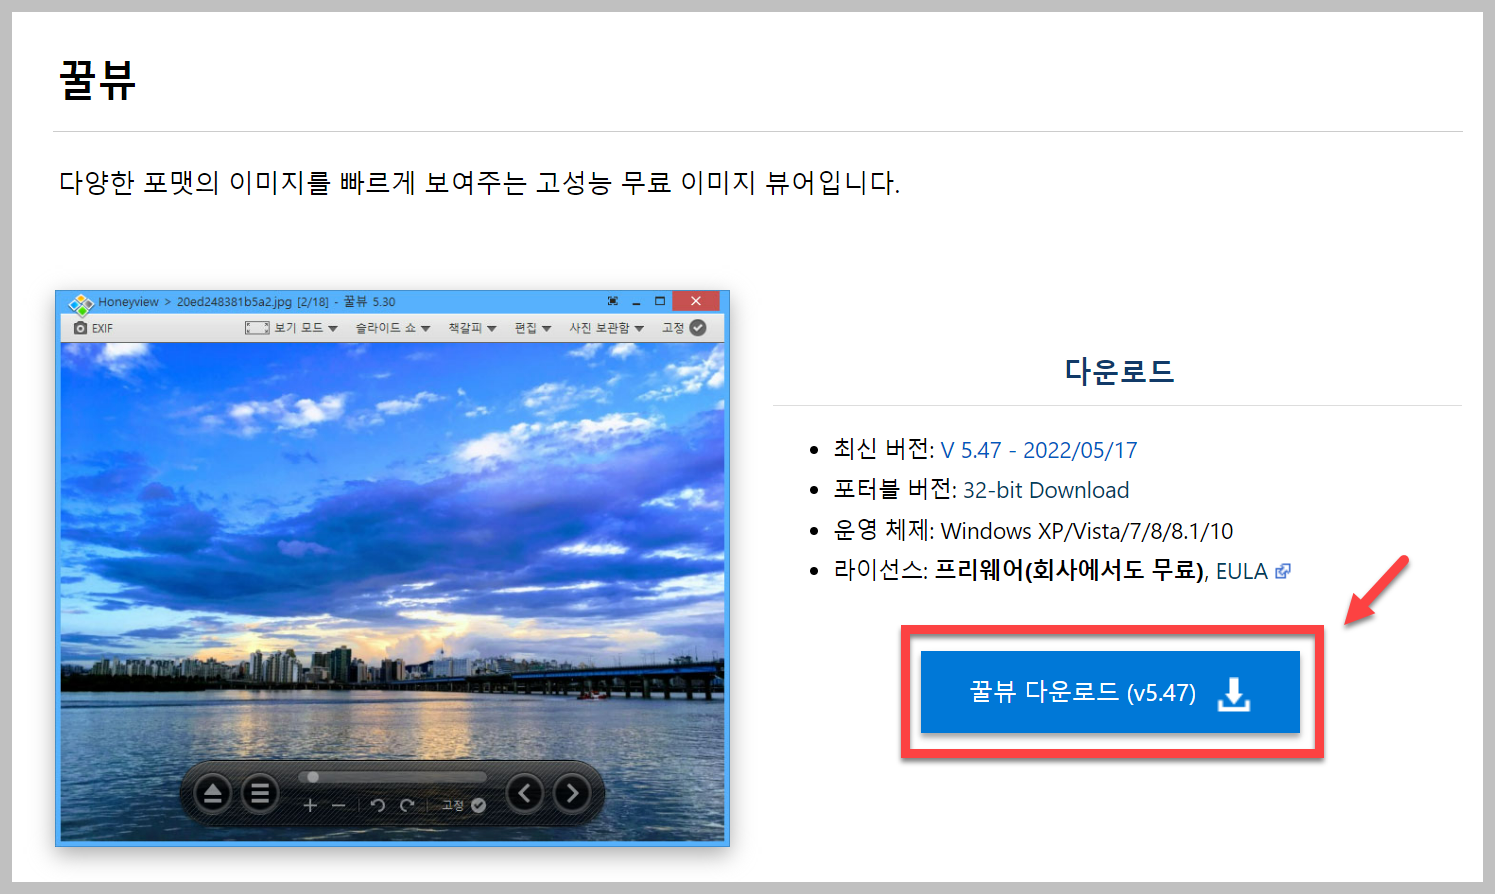Toggle the 고정 checkmark in the top toolbar
Image resolution: width=1495 pixels, height=894 pixels.
click(698, 328)
